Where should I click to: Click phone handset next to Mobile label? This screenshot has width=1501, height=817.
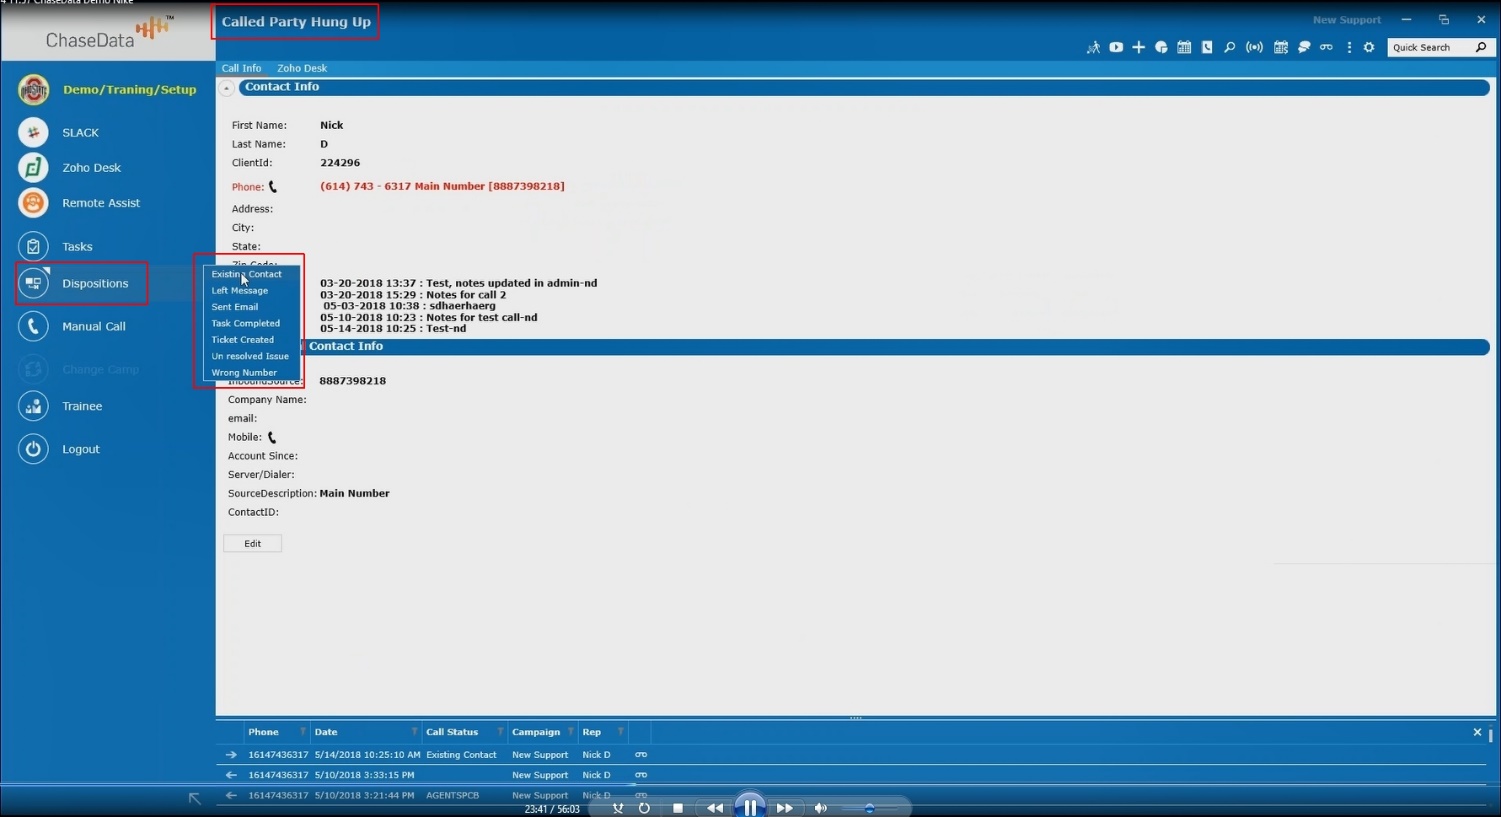point(271,437)
